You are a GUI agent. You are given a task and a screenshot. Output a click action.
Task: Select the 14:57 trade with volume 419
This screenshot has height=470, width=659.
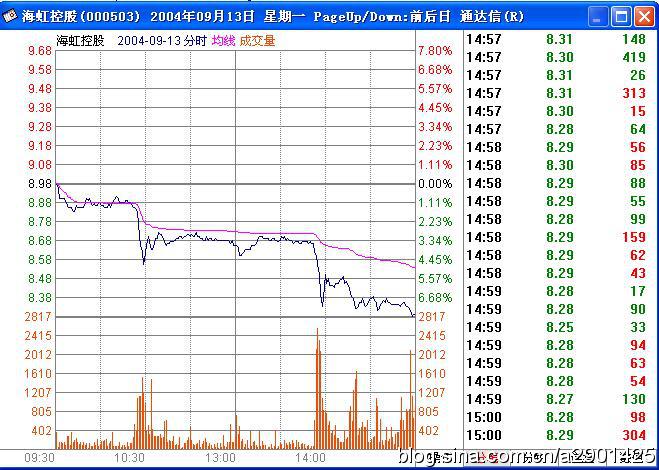(x=556, y=57)
